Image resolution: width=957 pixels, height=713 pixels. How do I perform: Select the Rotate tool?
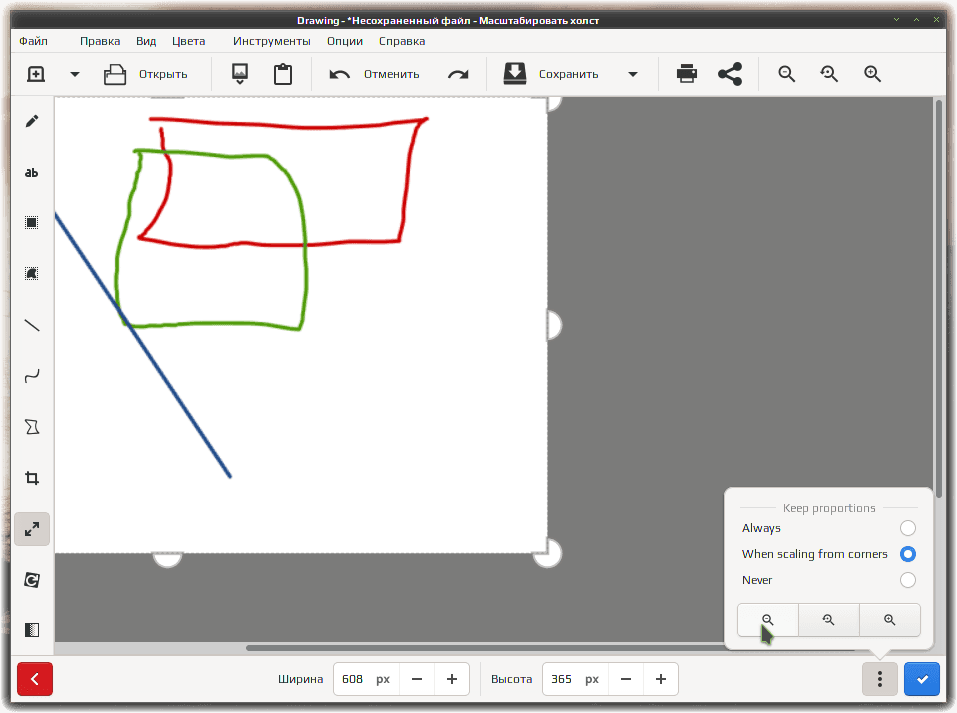[x=32, y=580]
